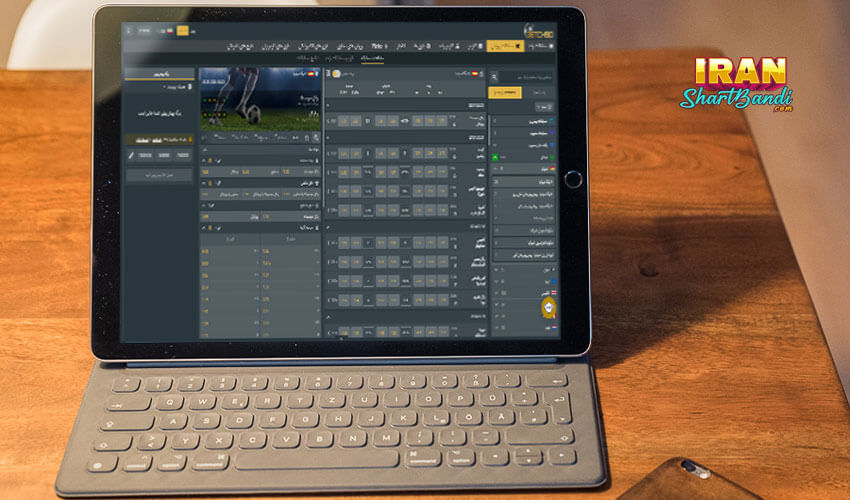Switch to the sub-tab beside the underlined one

click(341, 59)
